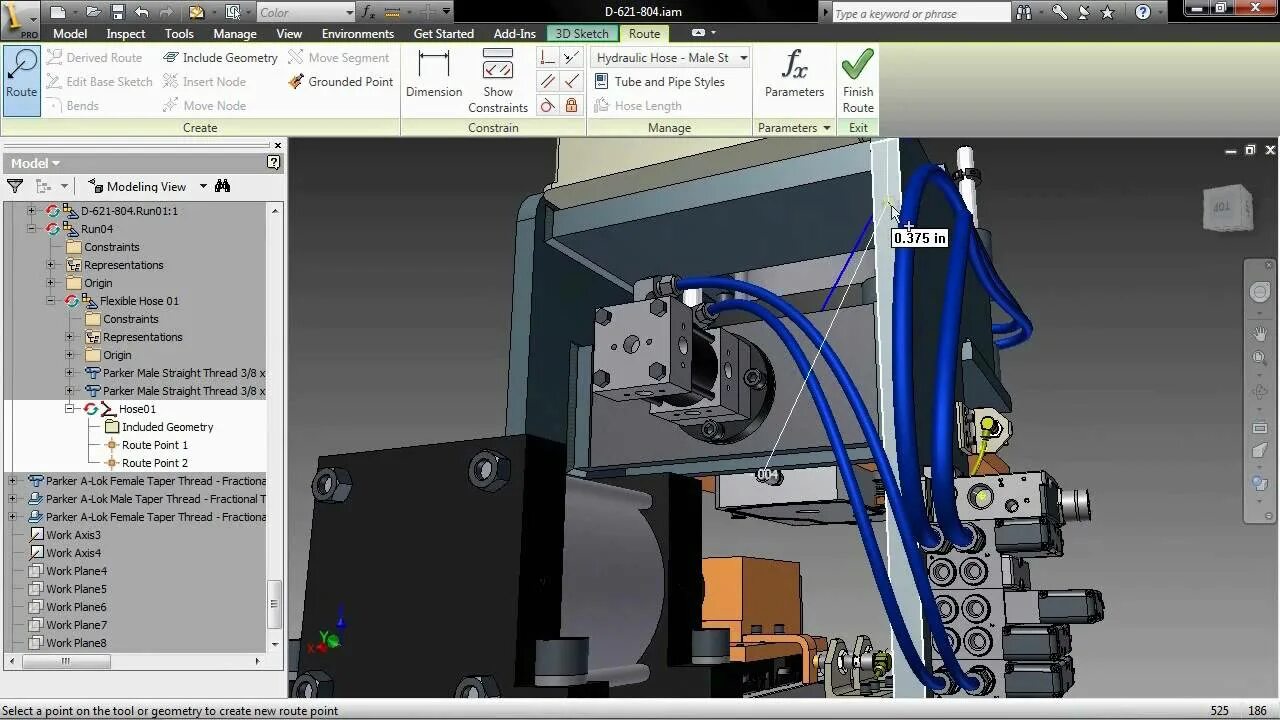Image resolution: width=1280 pixels, height=720 pixels.
Task: Collapse the Run04 tree node
Action: coord(31,229)
